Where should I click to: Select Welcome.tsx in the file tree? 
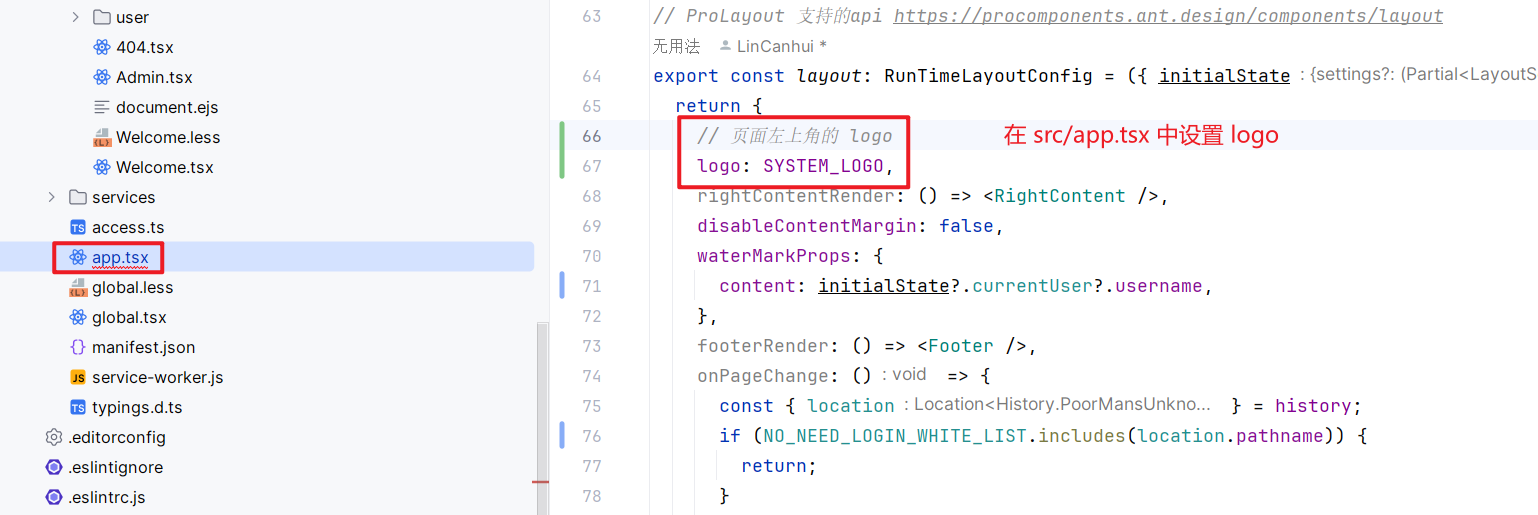click(x=164, y=167)
